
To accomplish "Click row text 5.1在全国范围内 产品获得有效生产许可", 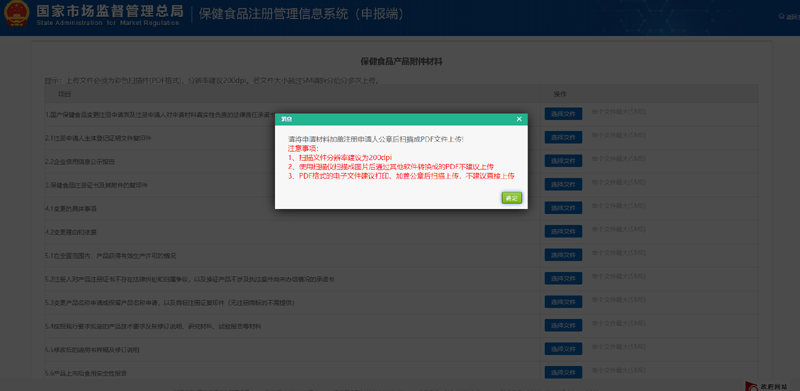I will tap(111, 255).
